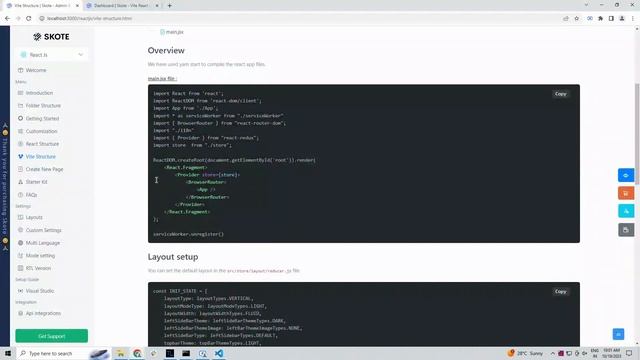Image resolution: width=640 pixels, height=360 pixels.
Task: Open the Visual Studio setup guide
Action: pos(40,291)
